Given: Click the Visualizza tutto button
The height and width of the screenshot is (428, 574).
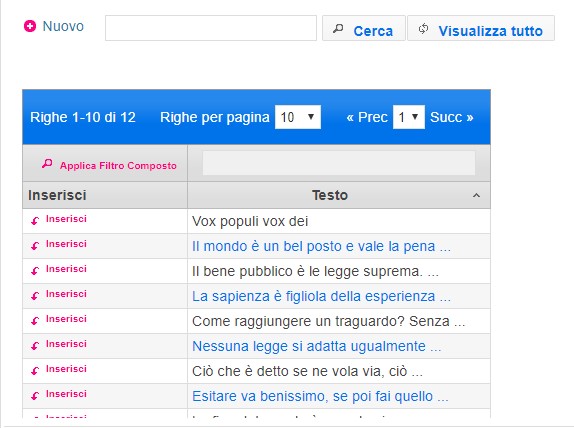Looking at the screenshot, I should point(481,28).
